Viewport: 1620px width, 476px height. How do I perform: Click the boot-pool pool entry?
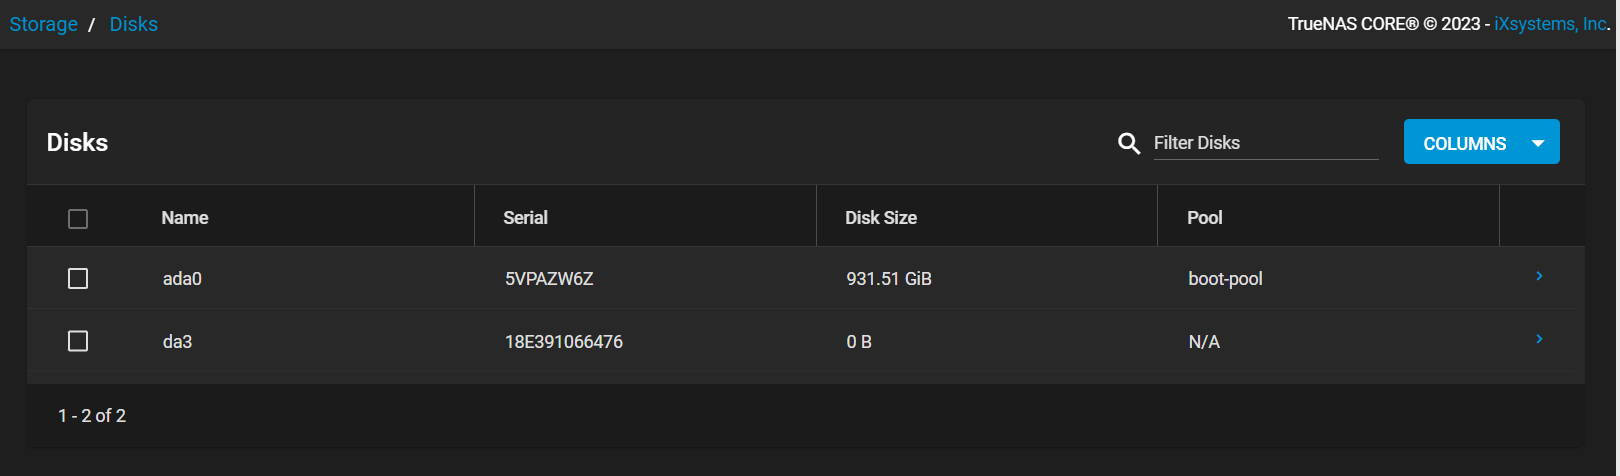[1225, 279]
